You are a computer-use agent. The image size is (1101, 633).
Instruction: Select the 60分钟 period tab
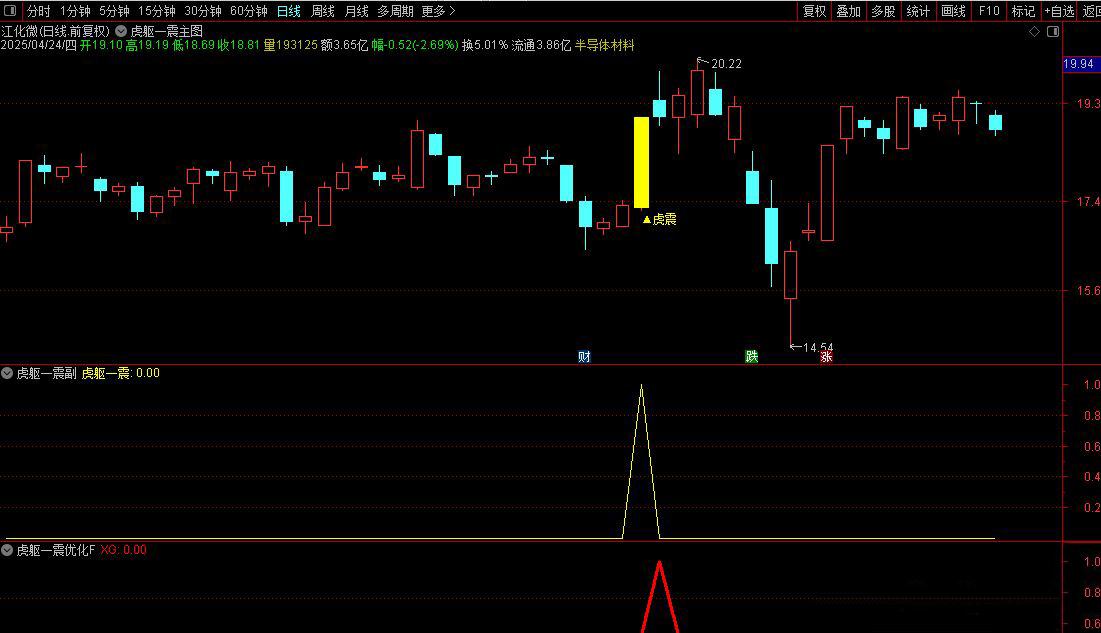249,11
